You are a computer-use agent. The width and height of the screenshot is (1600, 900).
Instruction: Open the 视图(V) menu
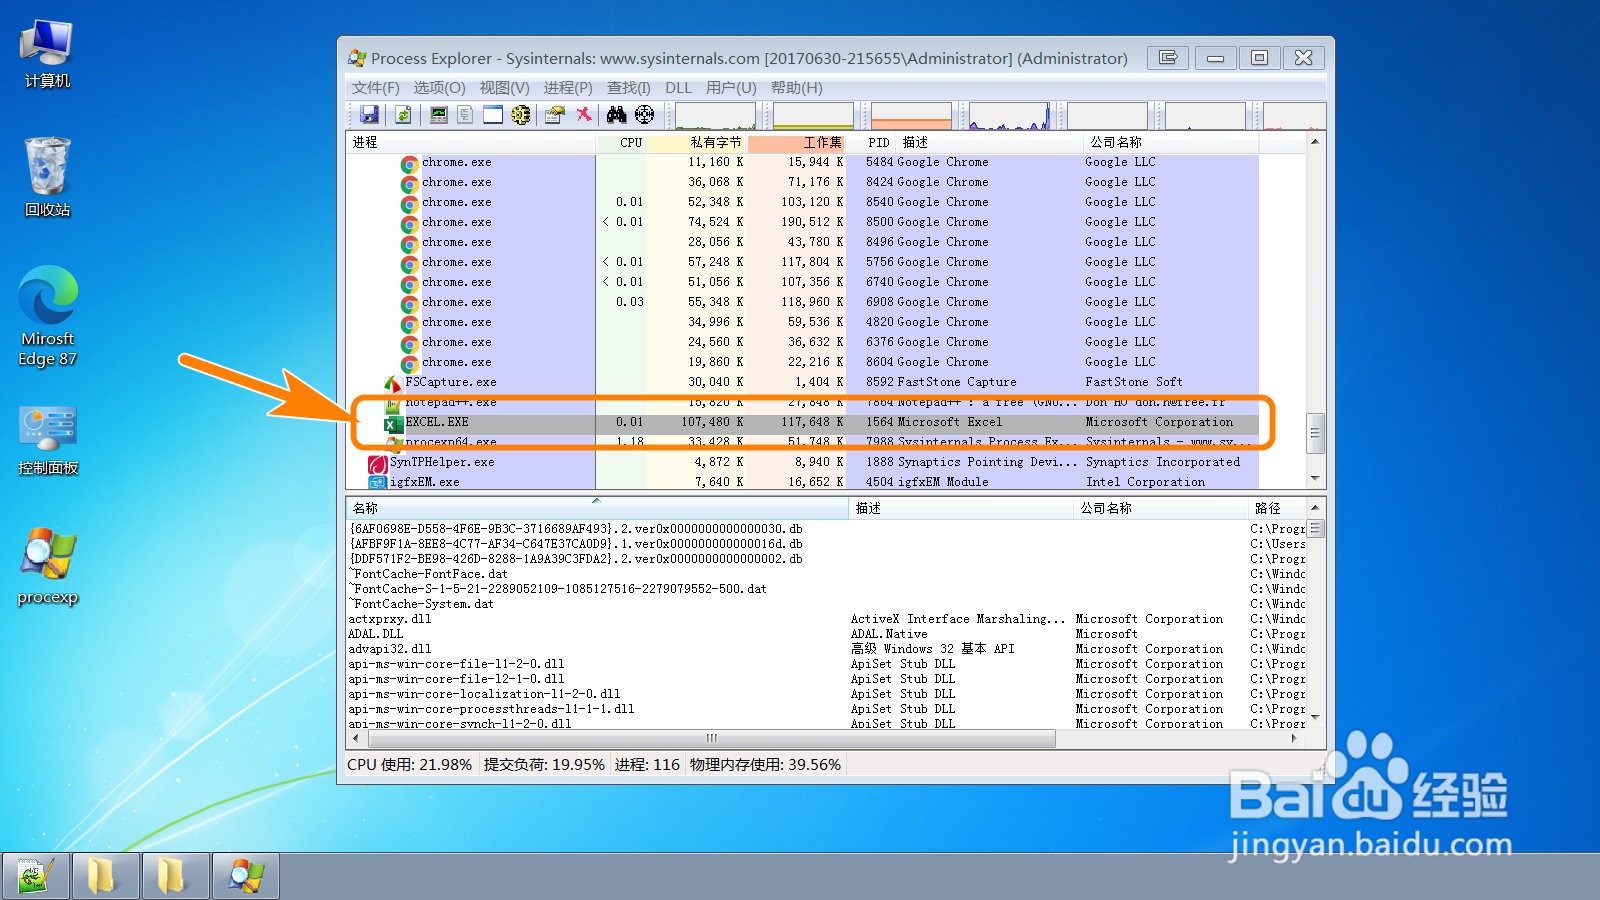[x=504, y=88]
